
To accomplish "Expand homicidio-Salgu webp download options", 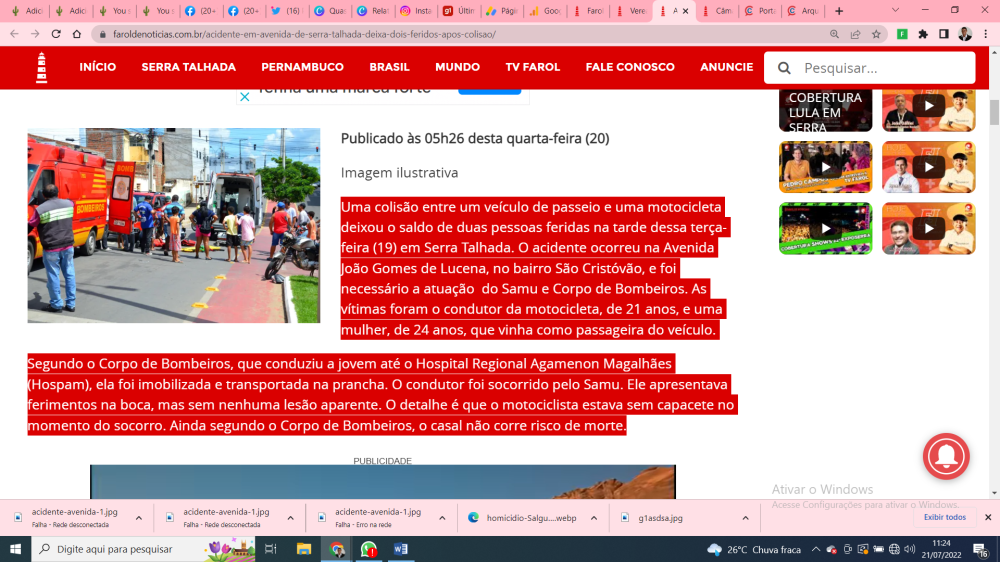I will pos(594,518).
